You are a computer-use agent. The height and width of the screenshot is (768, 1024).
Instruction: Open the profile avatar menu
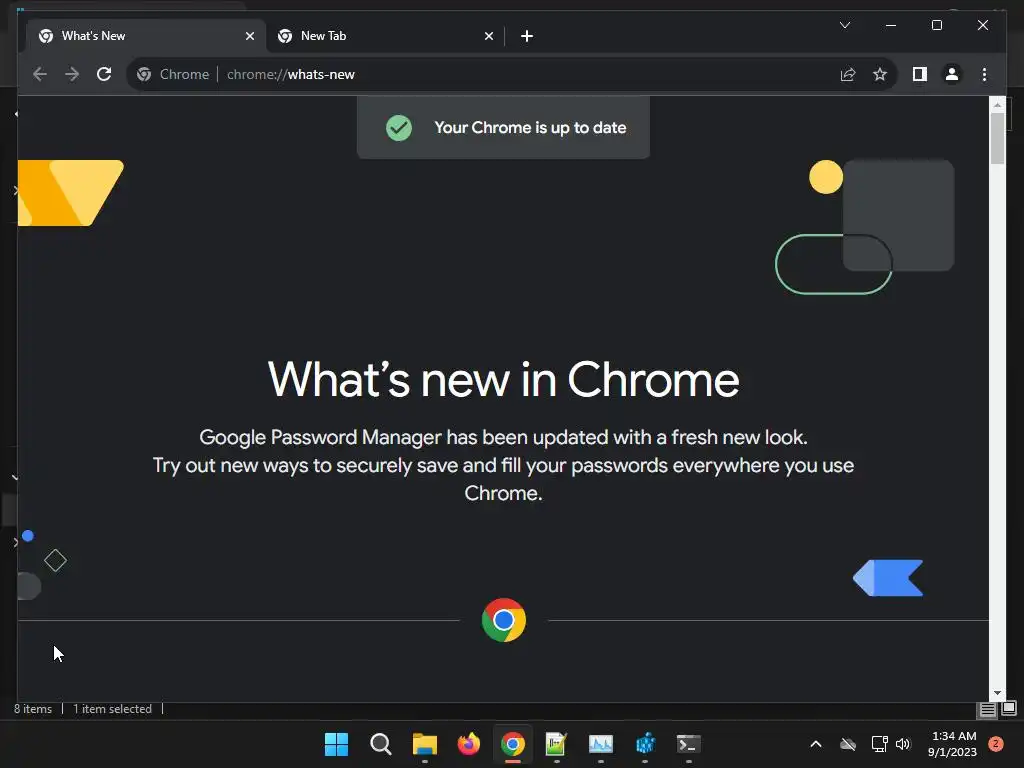[952, 74]
